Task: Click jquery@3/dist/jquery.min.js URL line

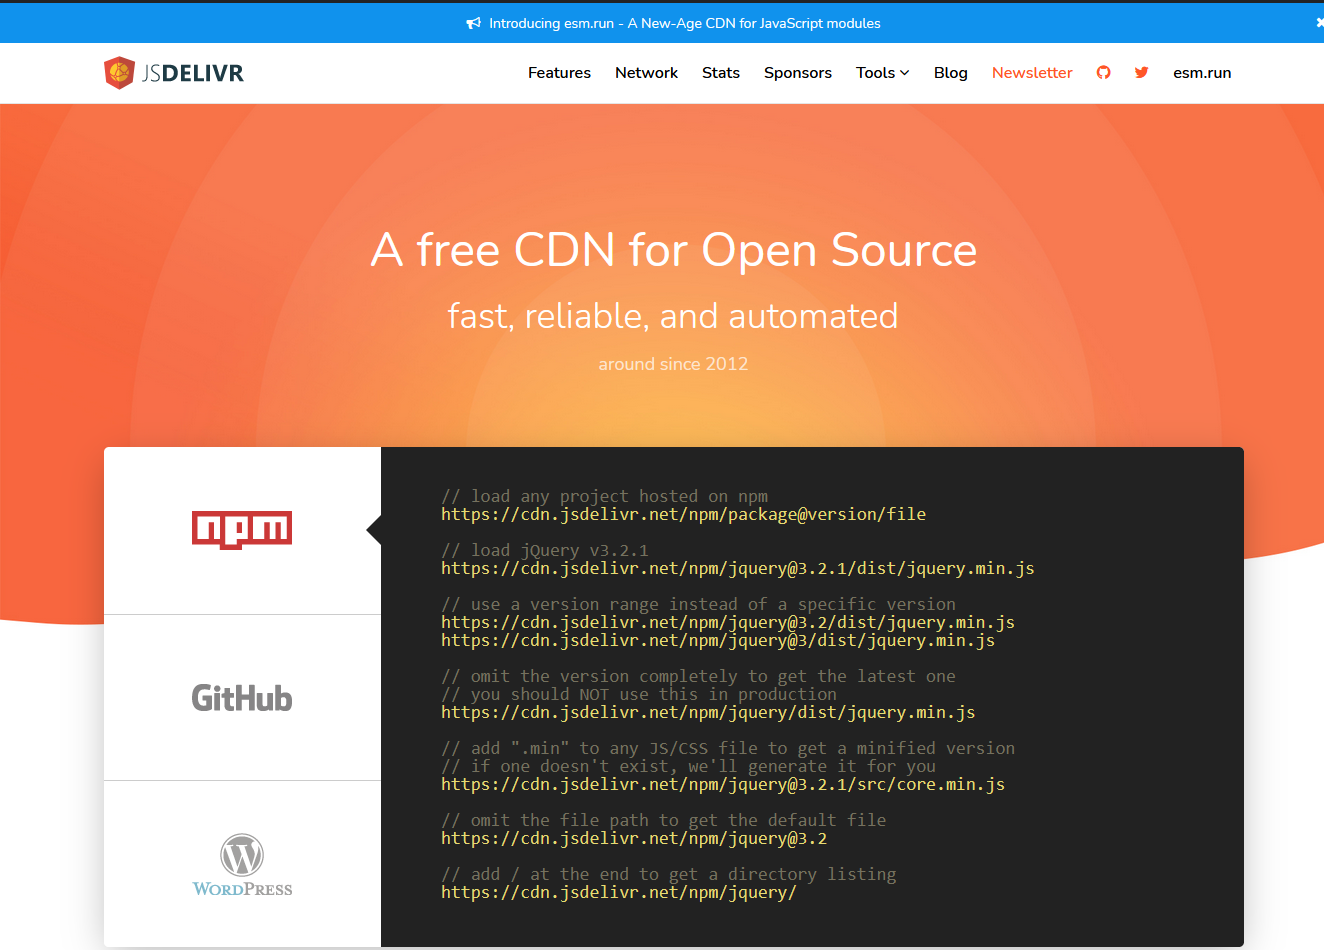Action: click(718, 640)
